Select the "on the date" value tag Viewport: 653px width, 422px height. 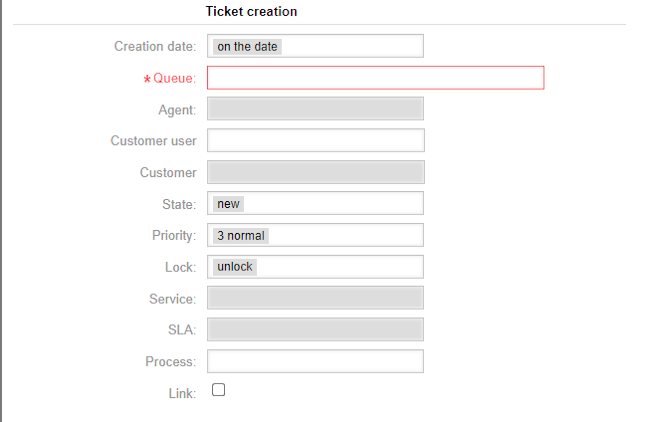point(247,46)
